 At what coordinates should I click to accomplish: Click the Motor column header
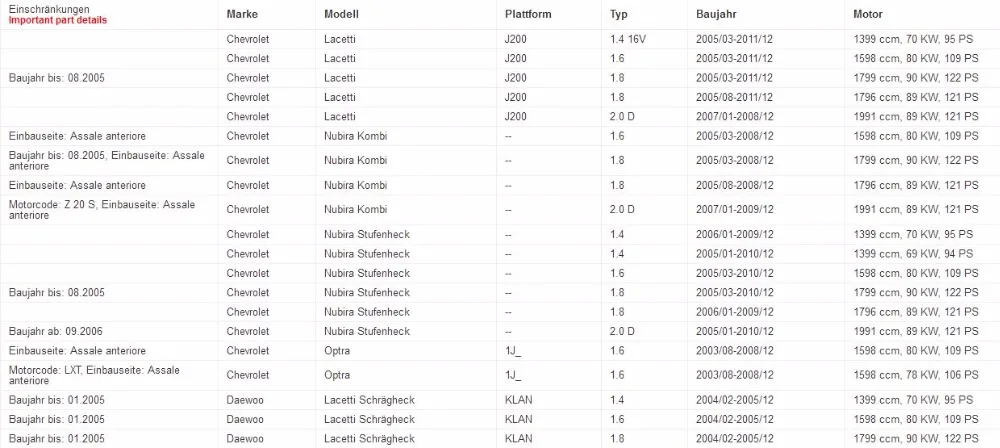[x=868, y=14]
